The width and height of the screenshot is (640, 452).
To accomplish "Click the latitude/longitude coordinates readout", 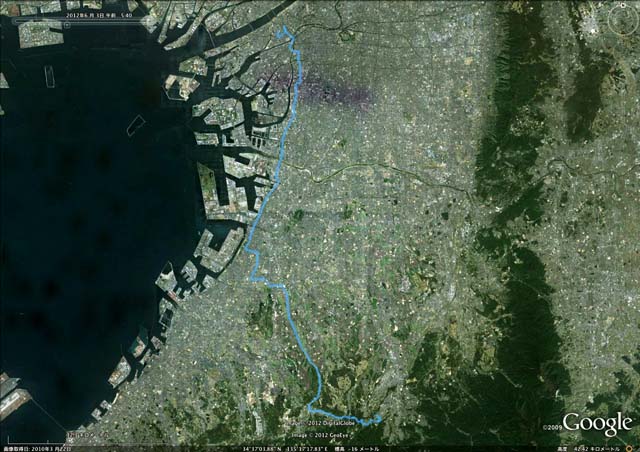I will tap(284, 449).
